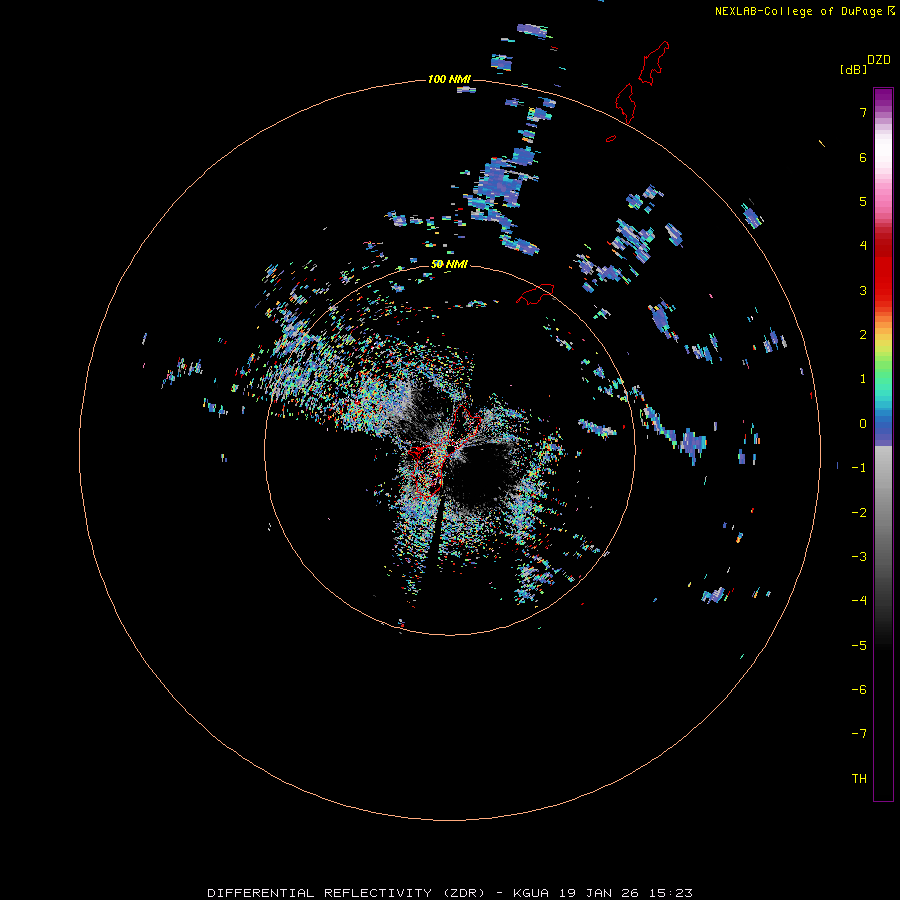The image size is (900, 900).
Task: Click the legend value 5
Action: [x=863, y=201]
